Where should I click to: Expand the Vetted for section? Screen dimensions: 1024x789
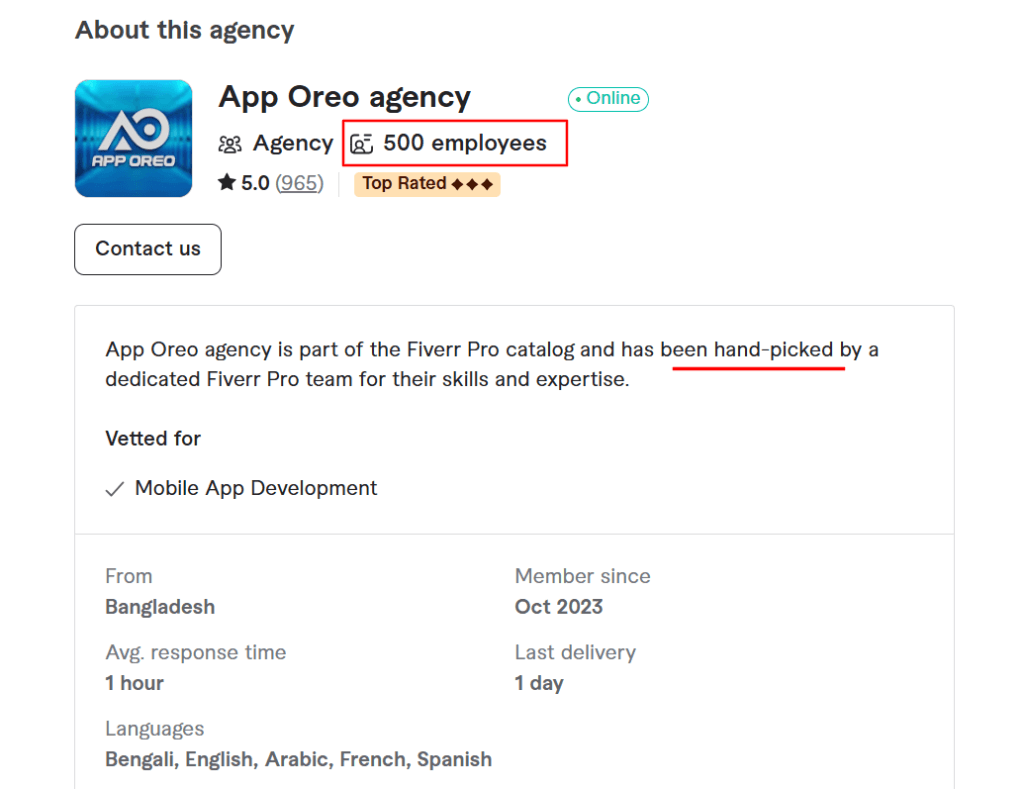[x=153, y=439]
